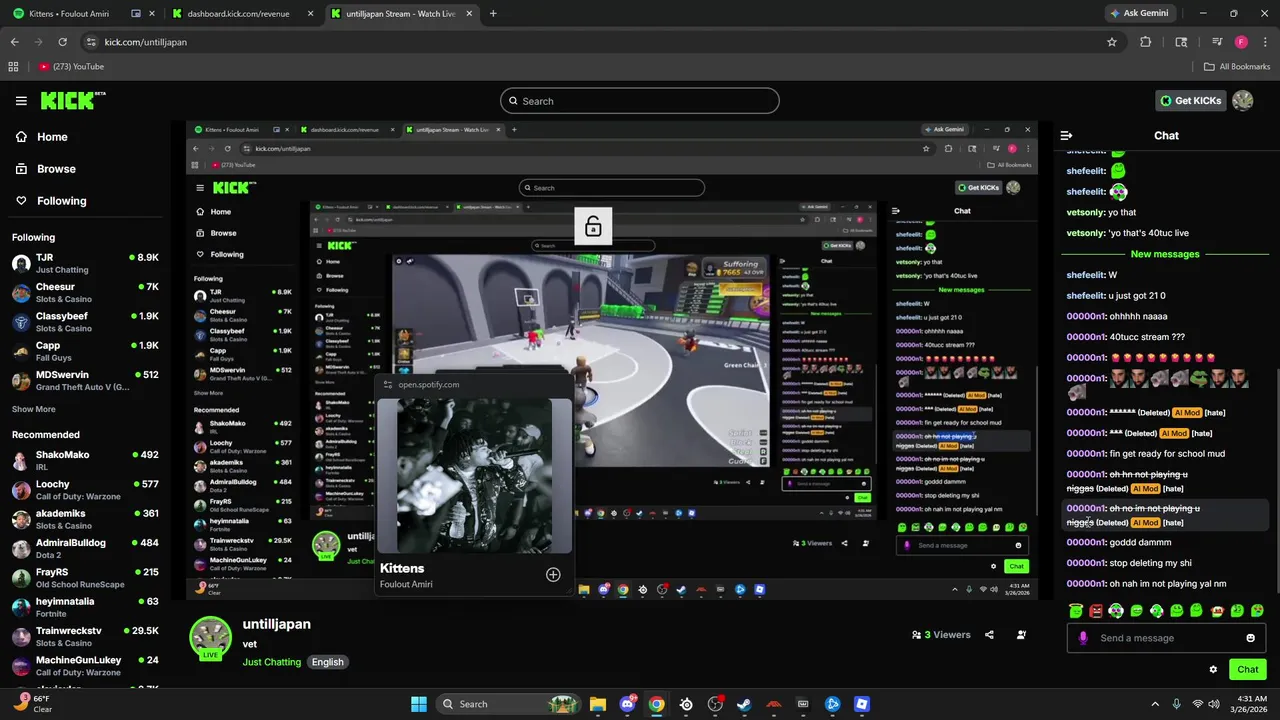Open ShakoMako recommended channel

(85, 460)
